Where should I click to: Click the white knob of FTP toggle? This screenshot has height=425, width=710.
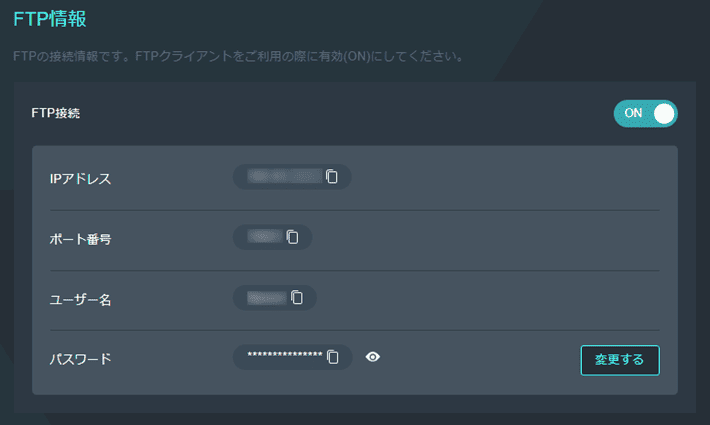(x=664, y=114)
